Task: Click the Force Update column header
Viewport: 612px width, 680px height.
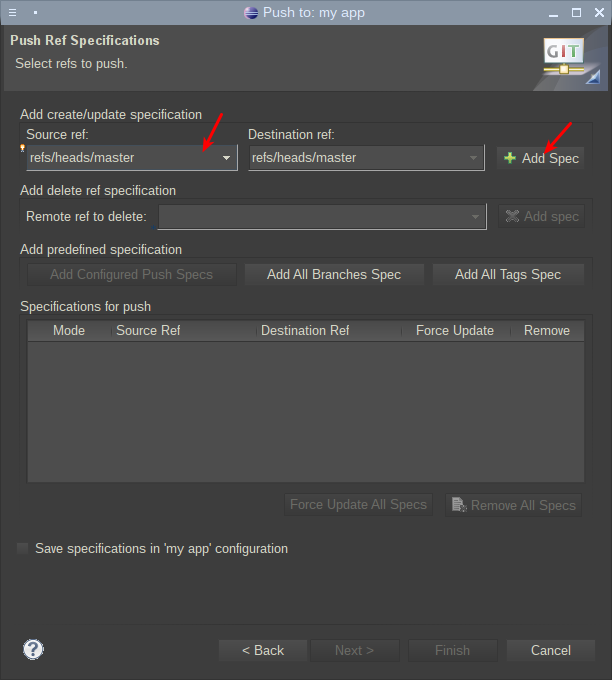Action: [x=455, y=330]
